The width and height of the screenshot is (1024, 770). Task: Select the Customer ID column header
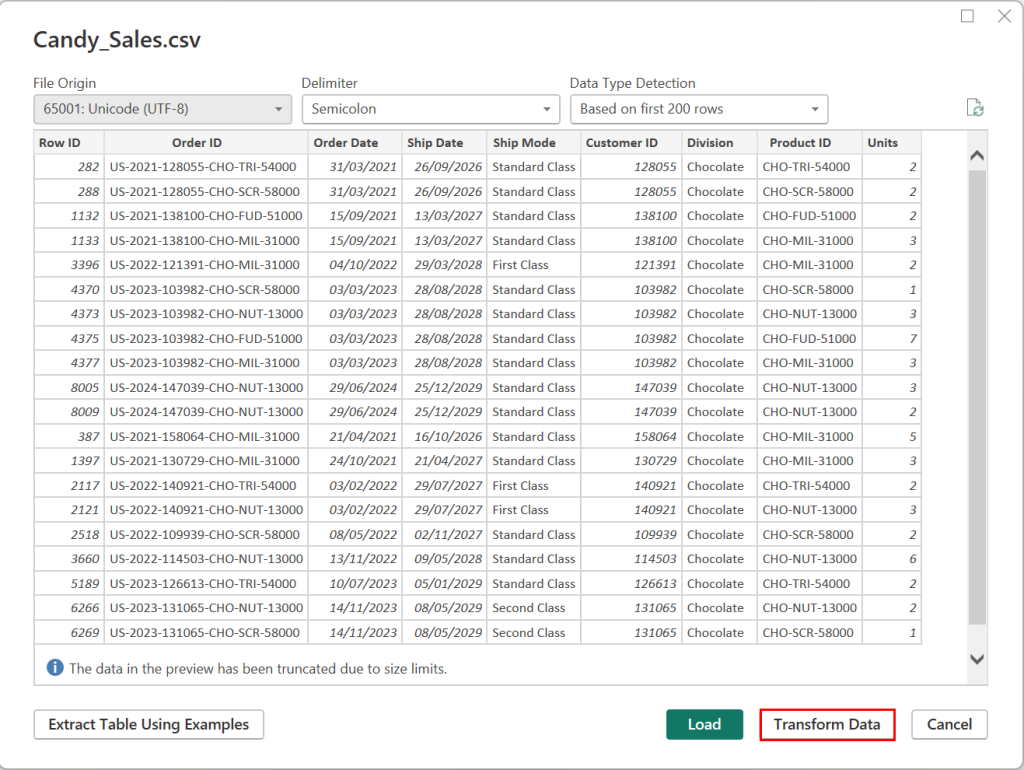coord(631,142)
